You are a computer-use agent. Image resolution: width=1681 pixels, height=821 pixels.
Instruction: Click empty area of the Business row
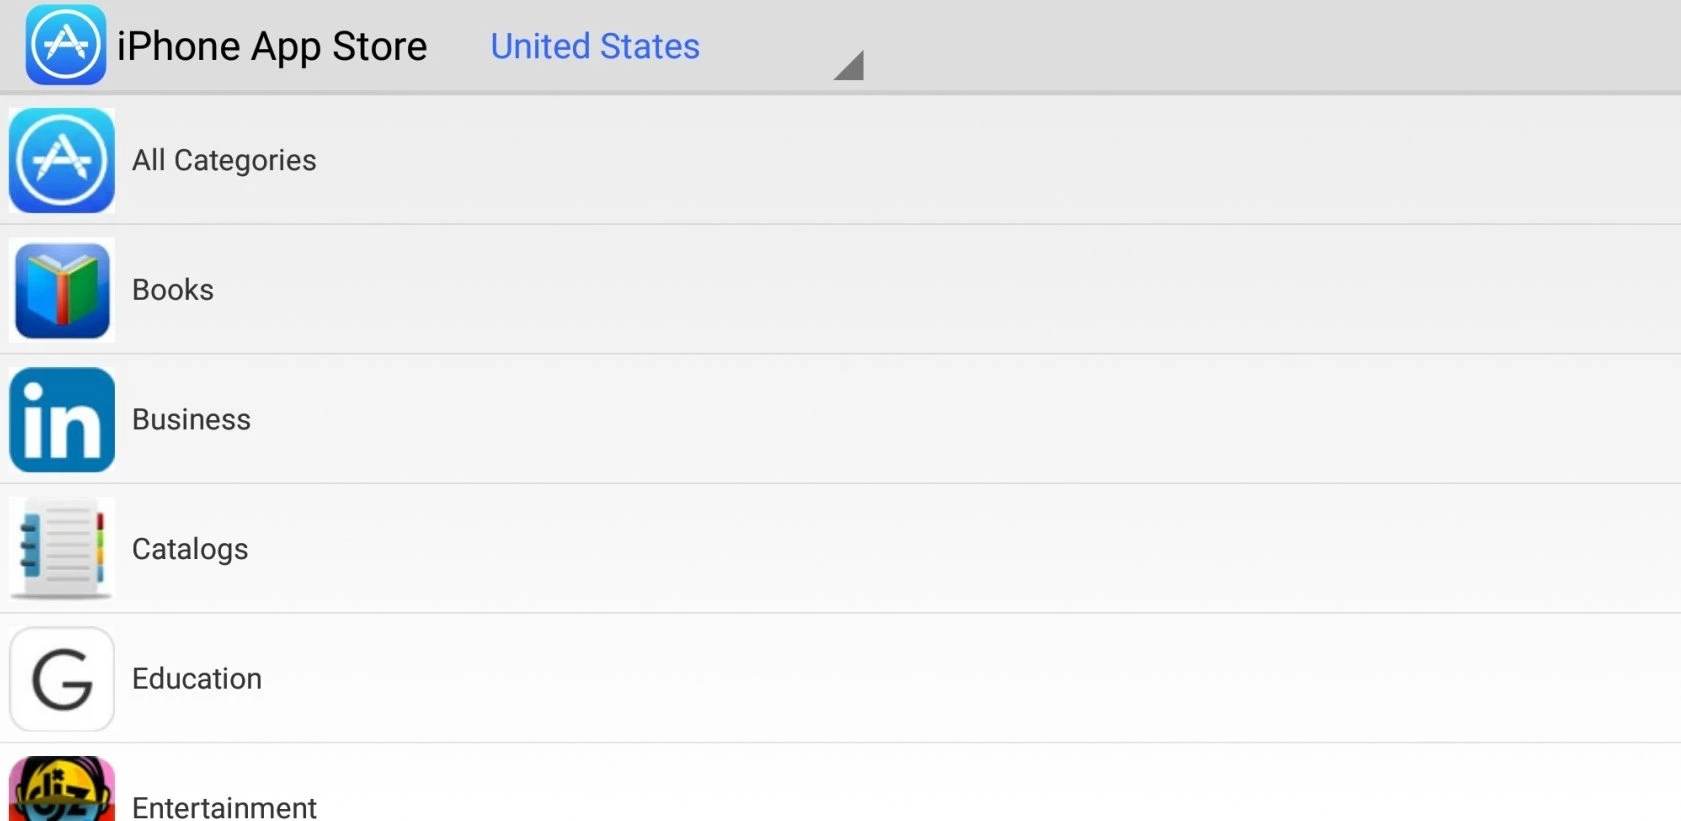tap(900, 419)
